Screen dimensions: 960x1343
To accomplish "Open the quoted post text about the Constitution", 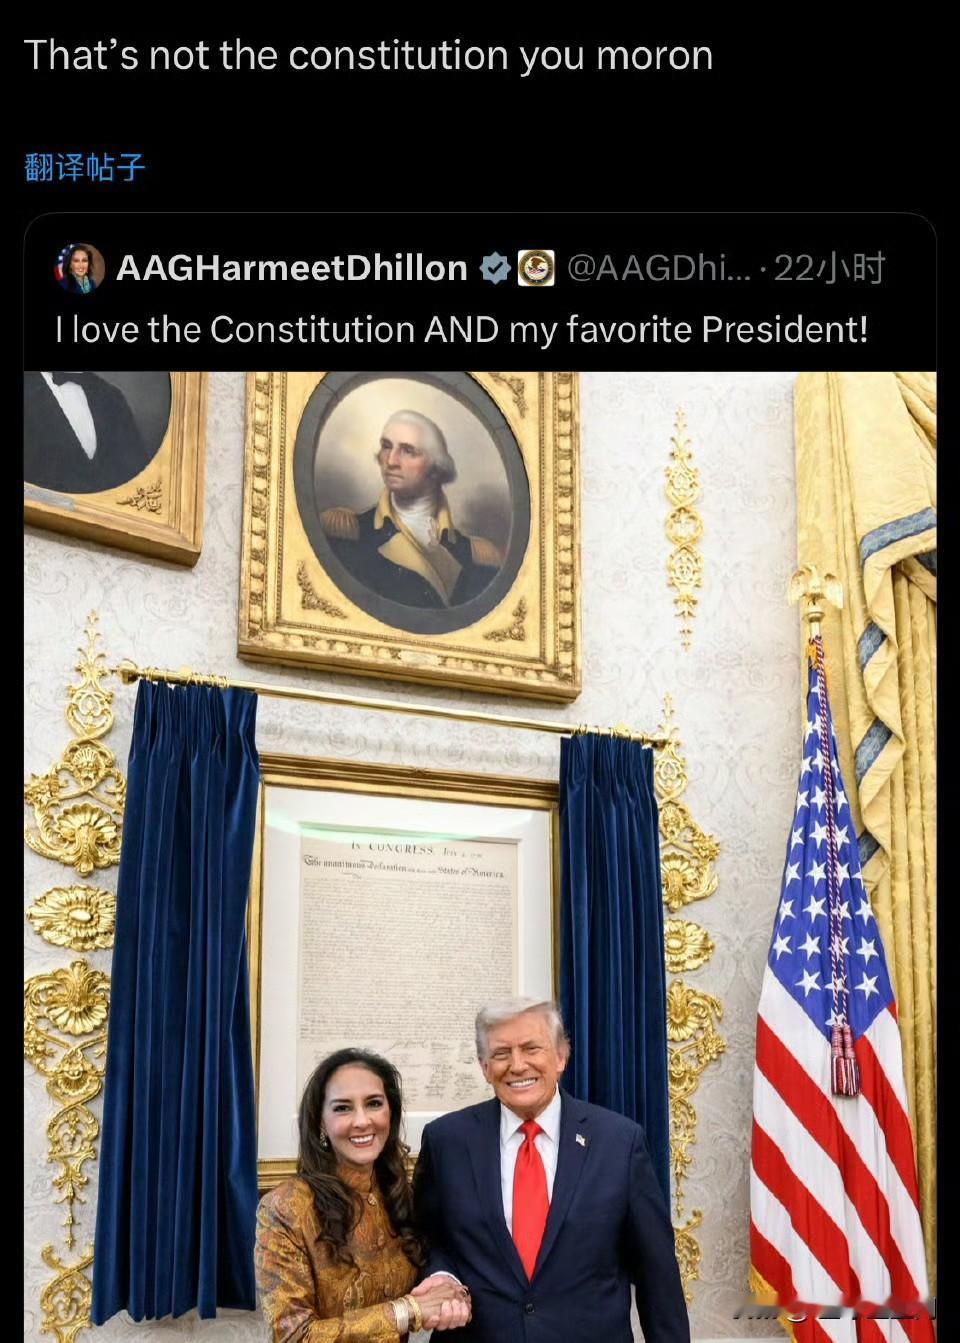I will [462, 329].
